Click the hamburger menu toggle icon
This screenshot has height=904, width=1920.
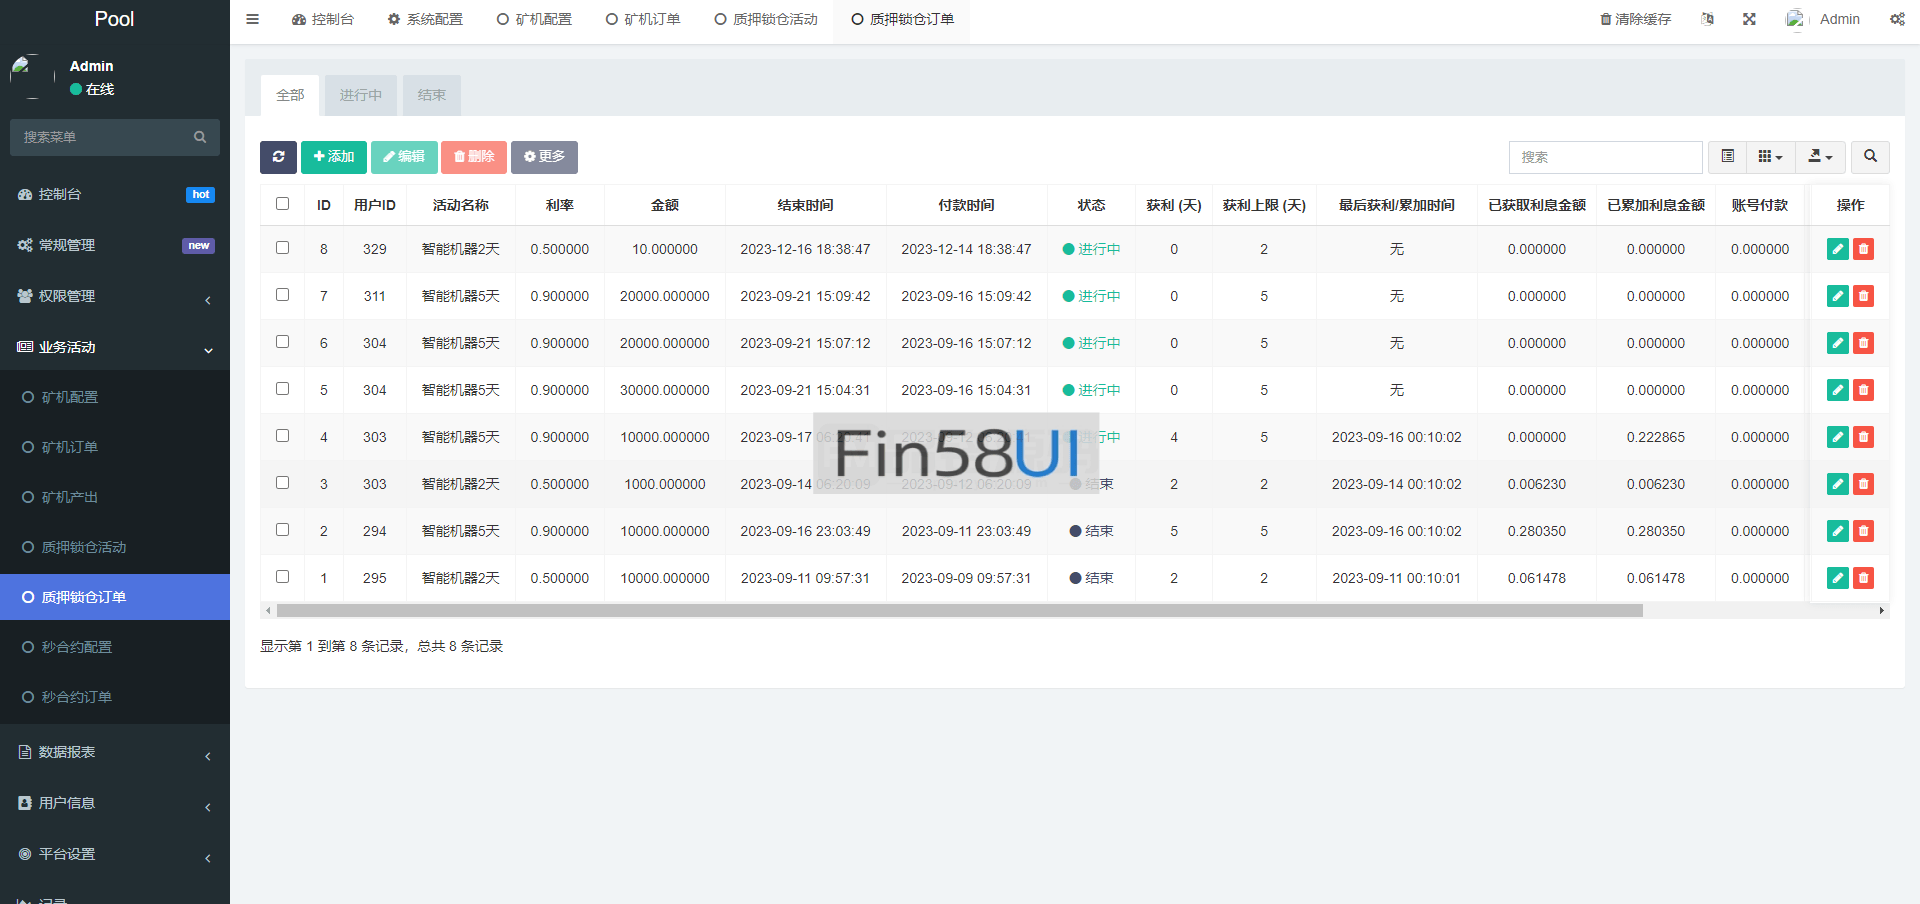pos(252,19)
